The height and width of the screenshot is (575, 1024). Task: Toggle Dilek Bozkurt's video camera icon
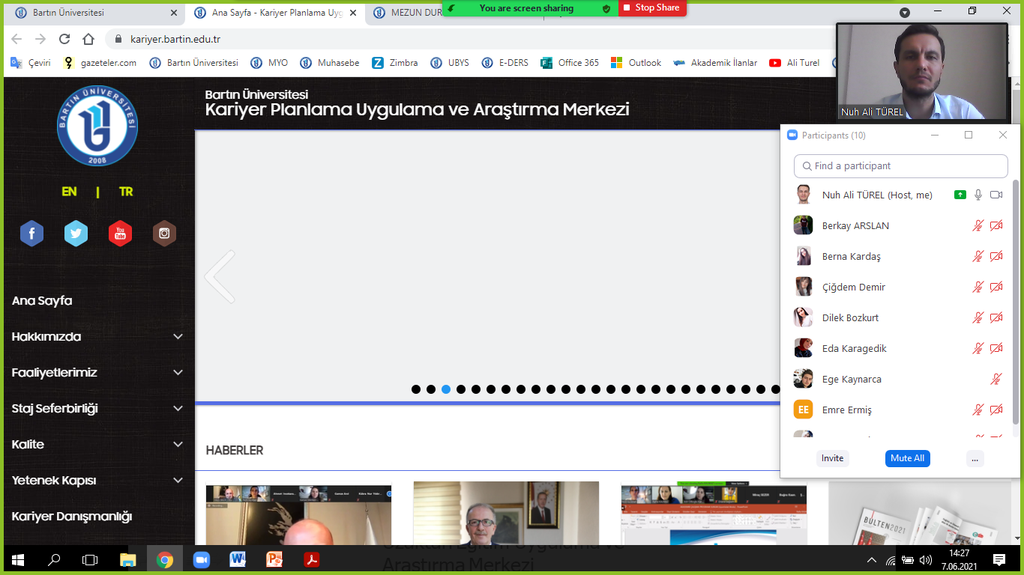995,318
